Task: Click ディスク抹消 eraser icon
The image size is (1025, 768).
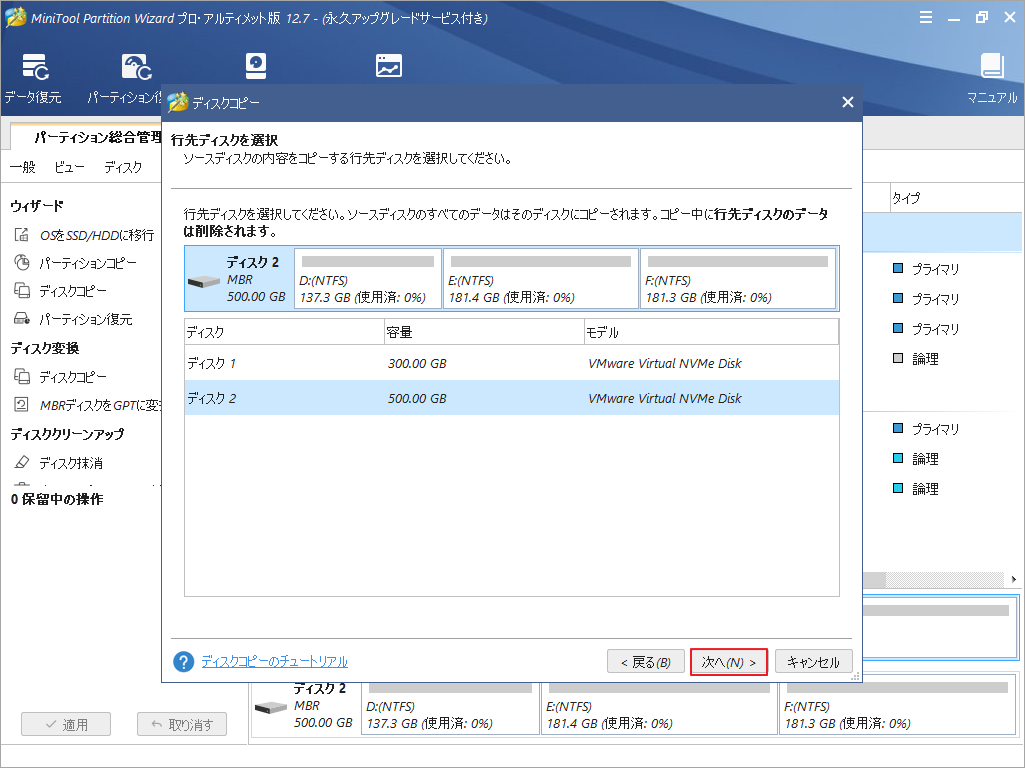Action: point(22,462)
